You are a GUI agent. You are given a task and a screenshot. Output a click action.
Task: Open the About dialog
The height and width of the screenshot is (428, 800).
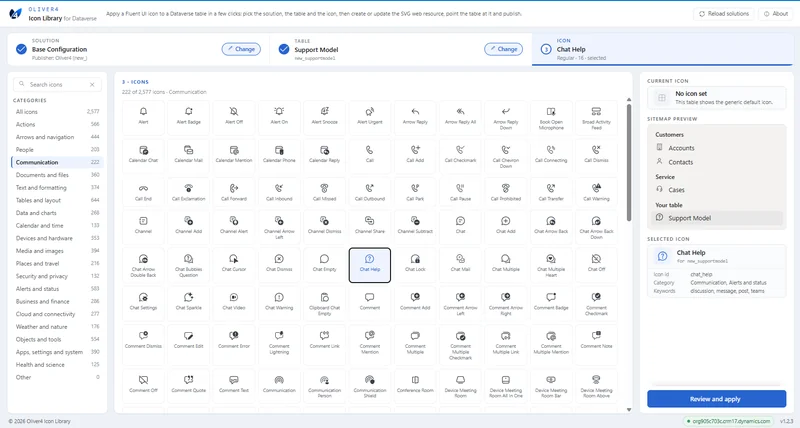[x=776, y=14]
